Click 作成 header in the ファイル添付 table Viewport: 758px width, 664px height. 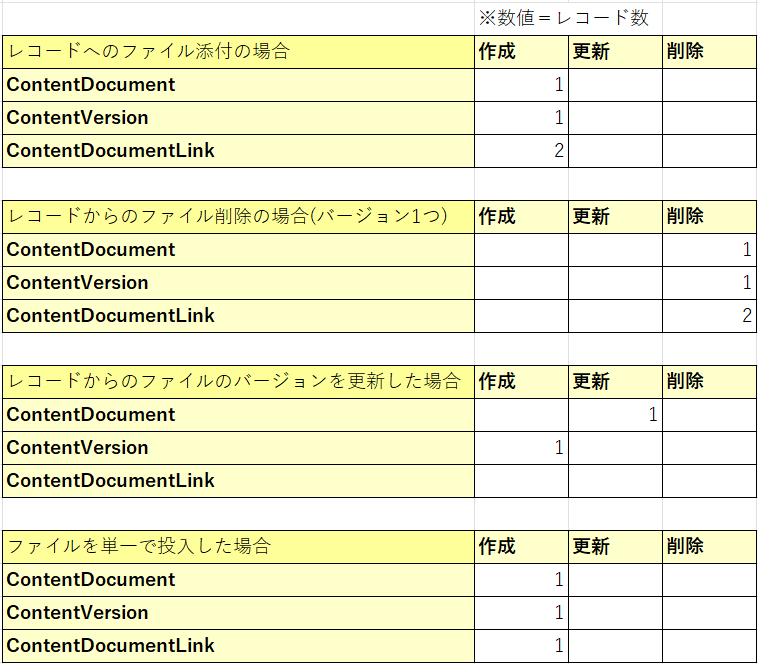[521, 52]
